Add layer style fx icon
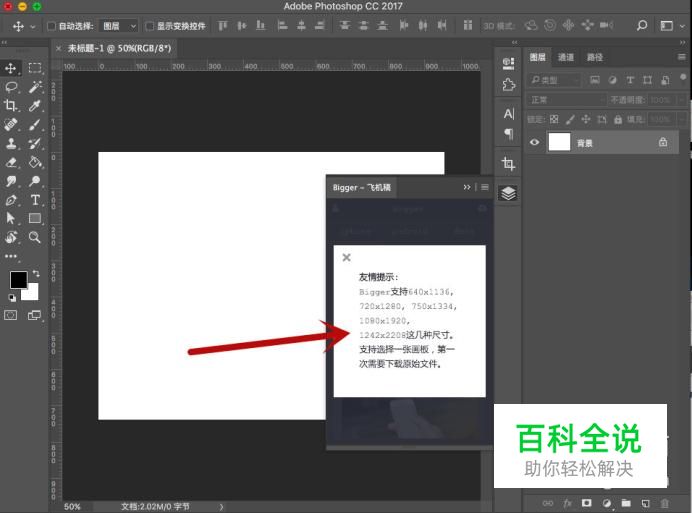 point(567,503)
